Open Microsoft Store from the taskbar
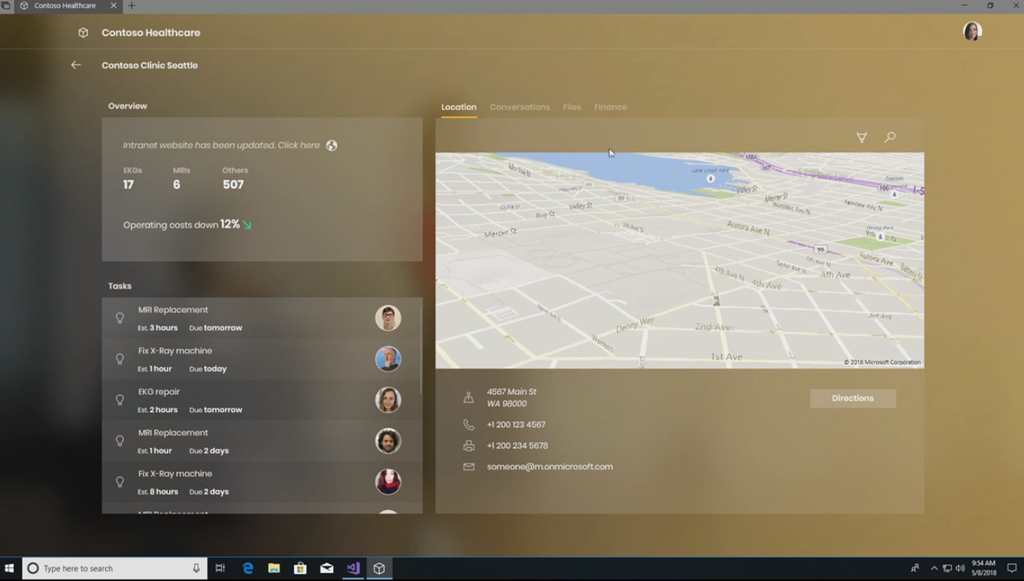The width and height of the screenshot is (1024, 581). 300,568
